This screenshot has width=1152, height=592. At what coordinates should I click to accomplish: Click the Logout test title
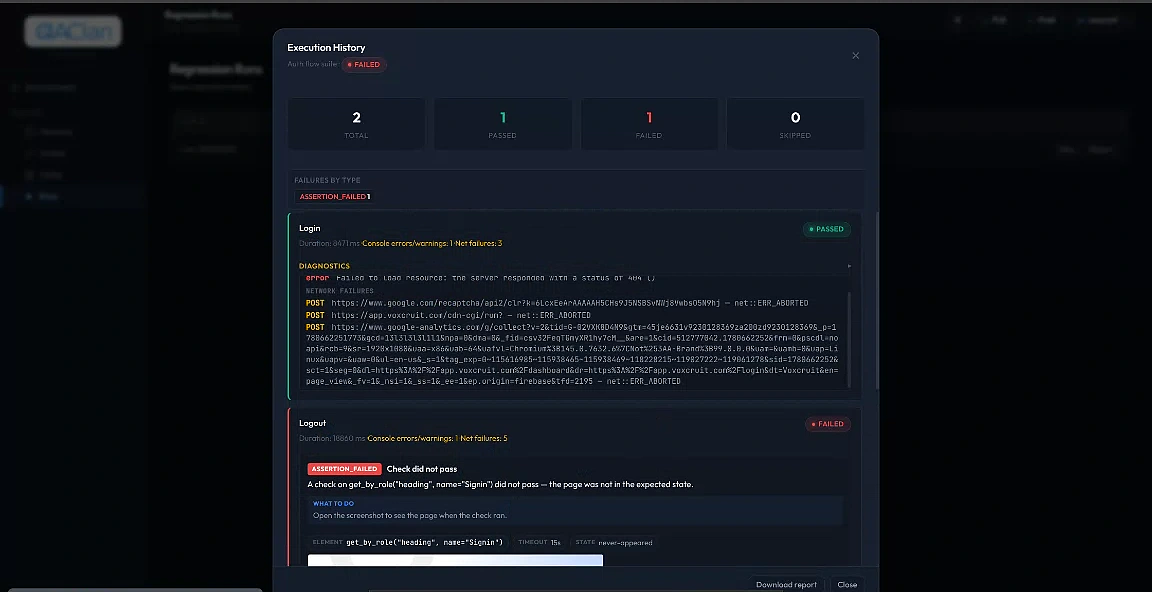point(312,423)
